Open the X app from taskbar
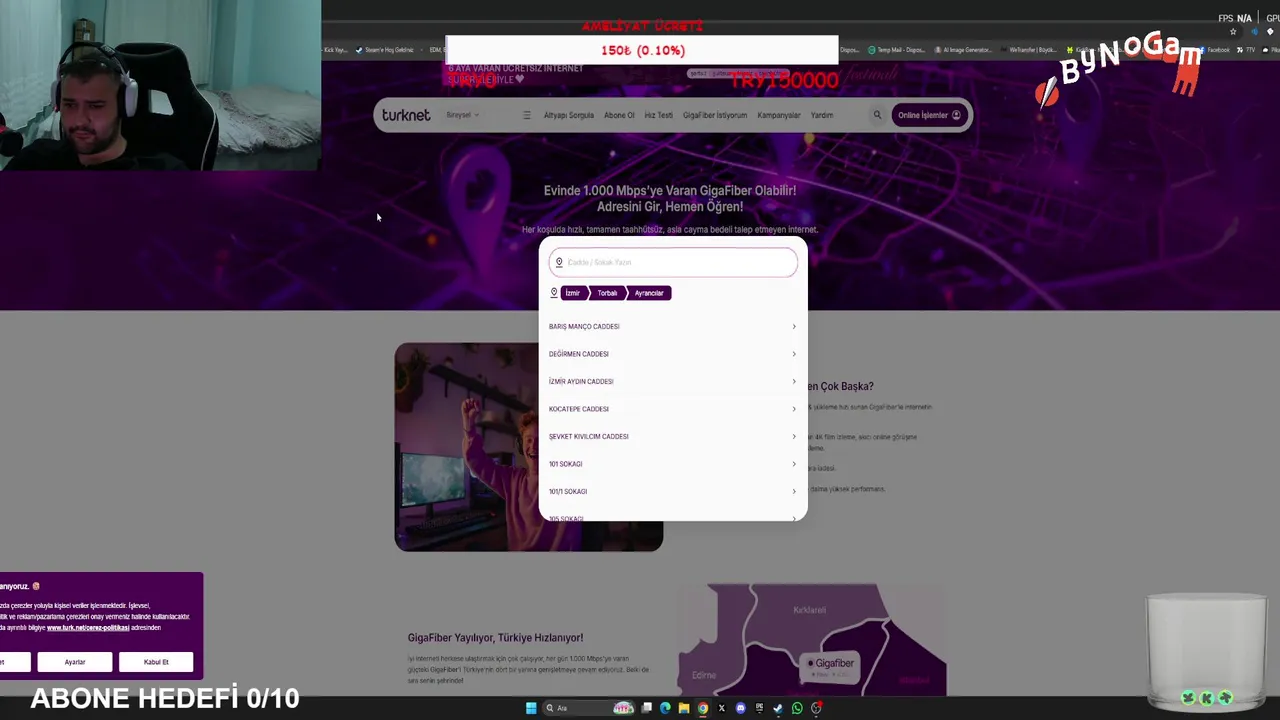Viewport: 1280px width, 720px height. coord(721,708)
